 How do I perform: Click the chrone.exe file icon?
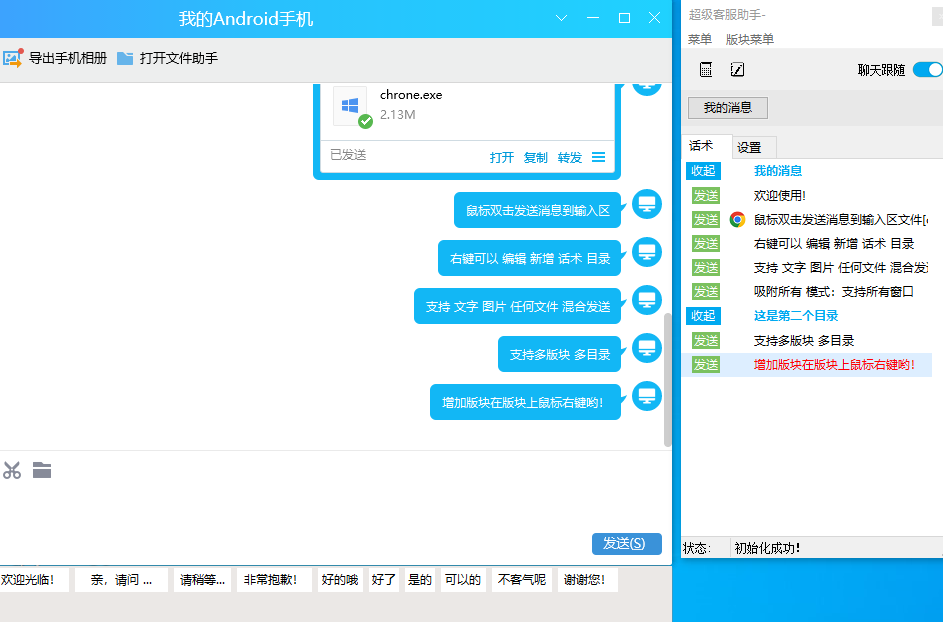tap(351, 107)
